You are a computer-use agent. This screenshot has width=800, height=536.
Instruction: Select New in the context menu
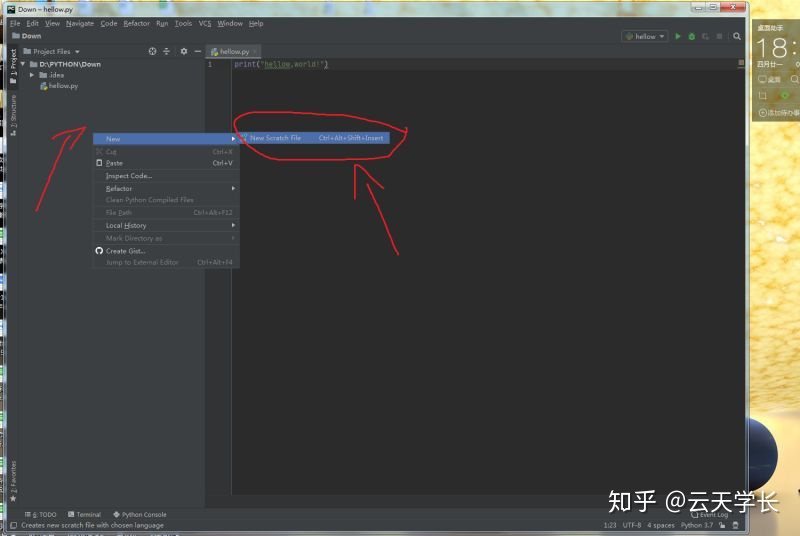(x=166, y=139)
